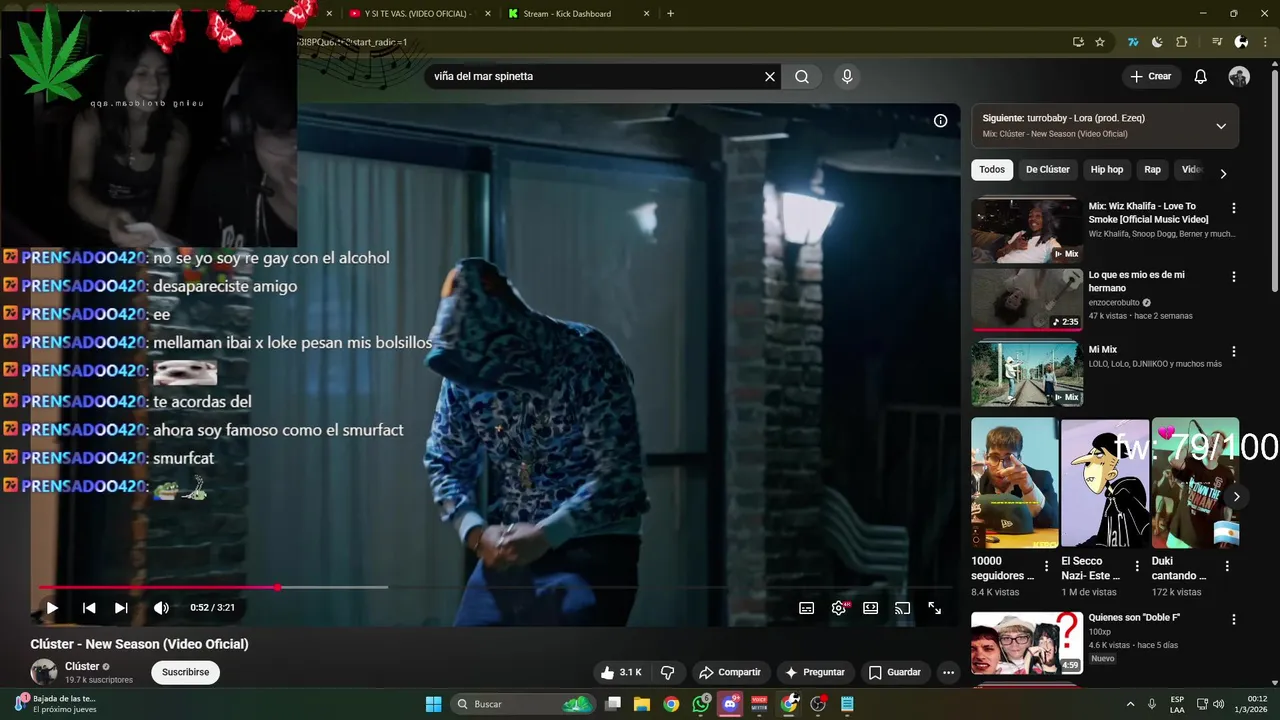Open the moon dark-mode extension
Screen dimensions: 1280x720
click(1157, 42)
